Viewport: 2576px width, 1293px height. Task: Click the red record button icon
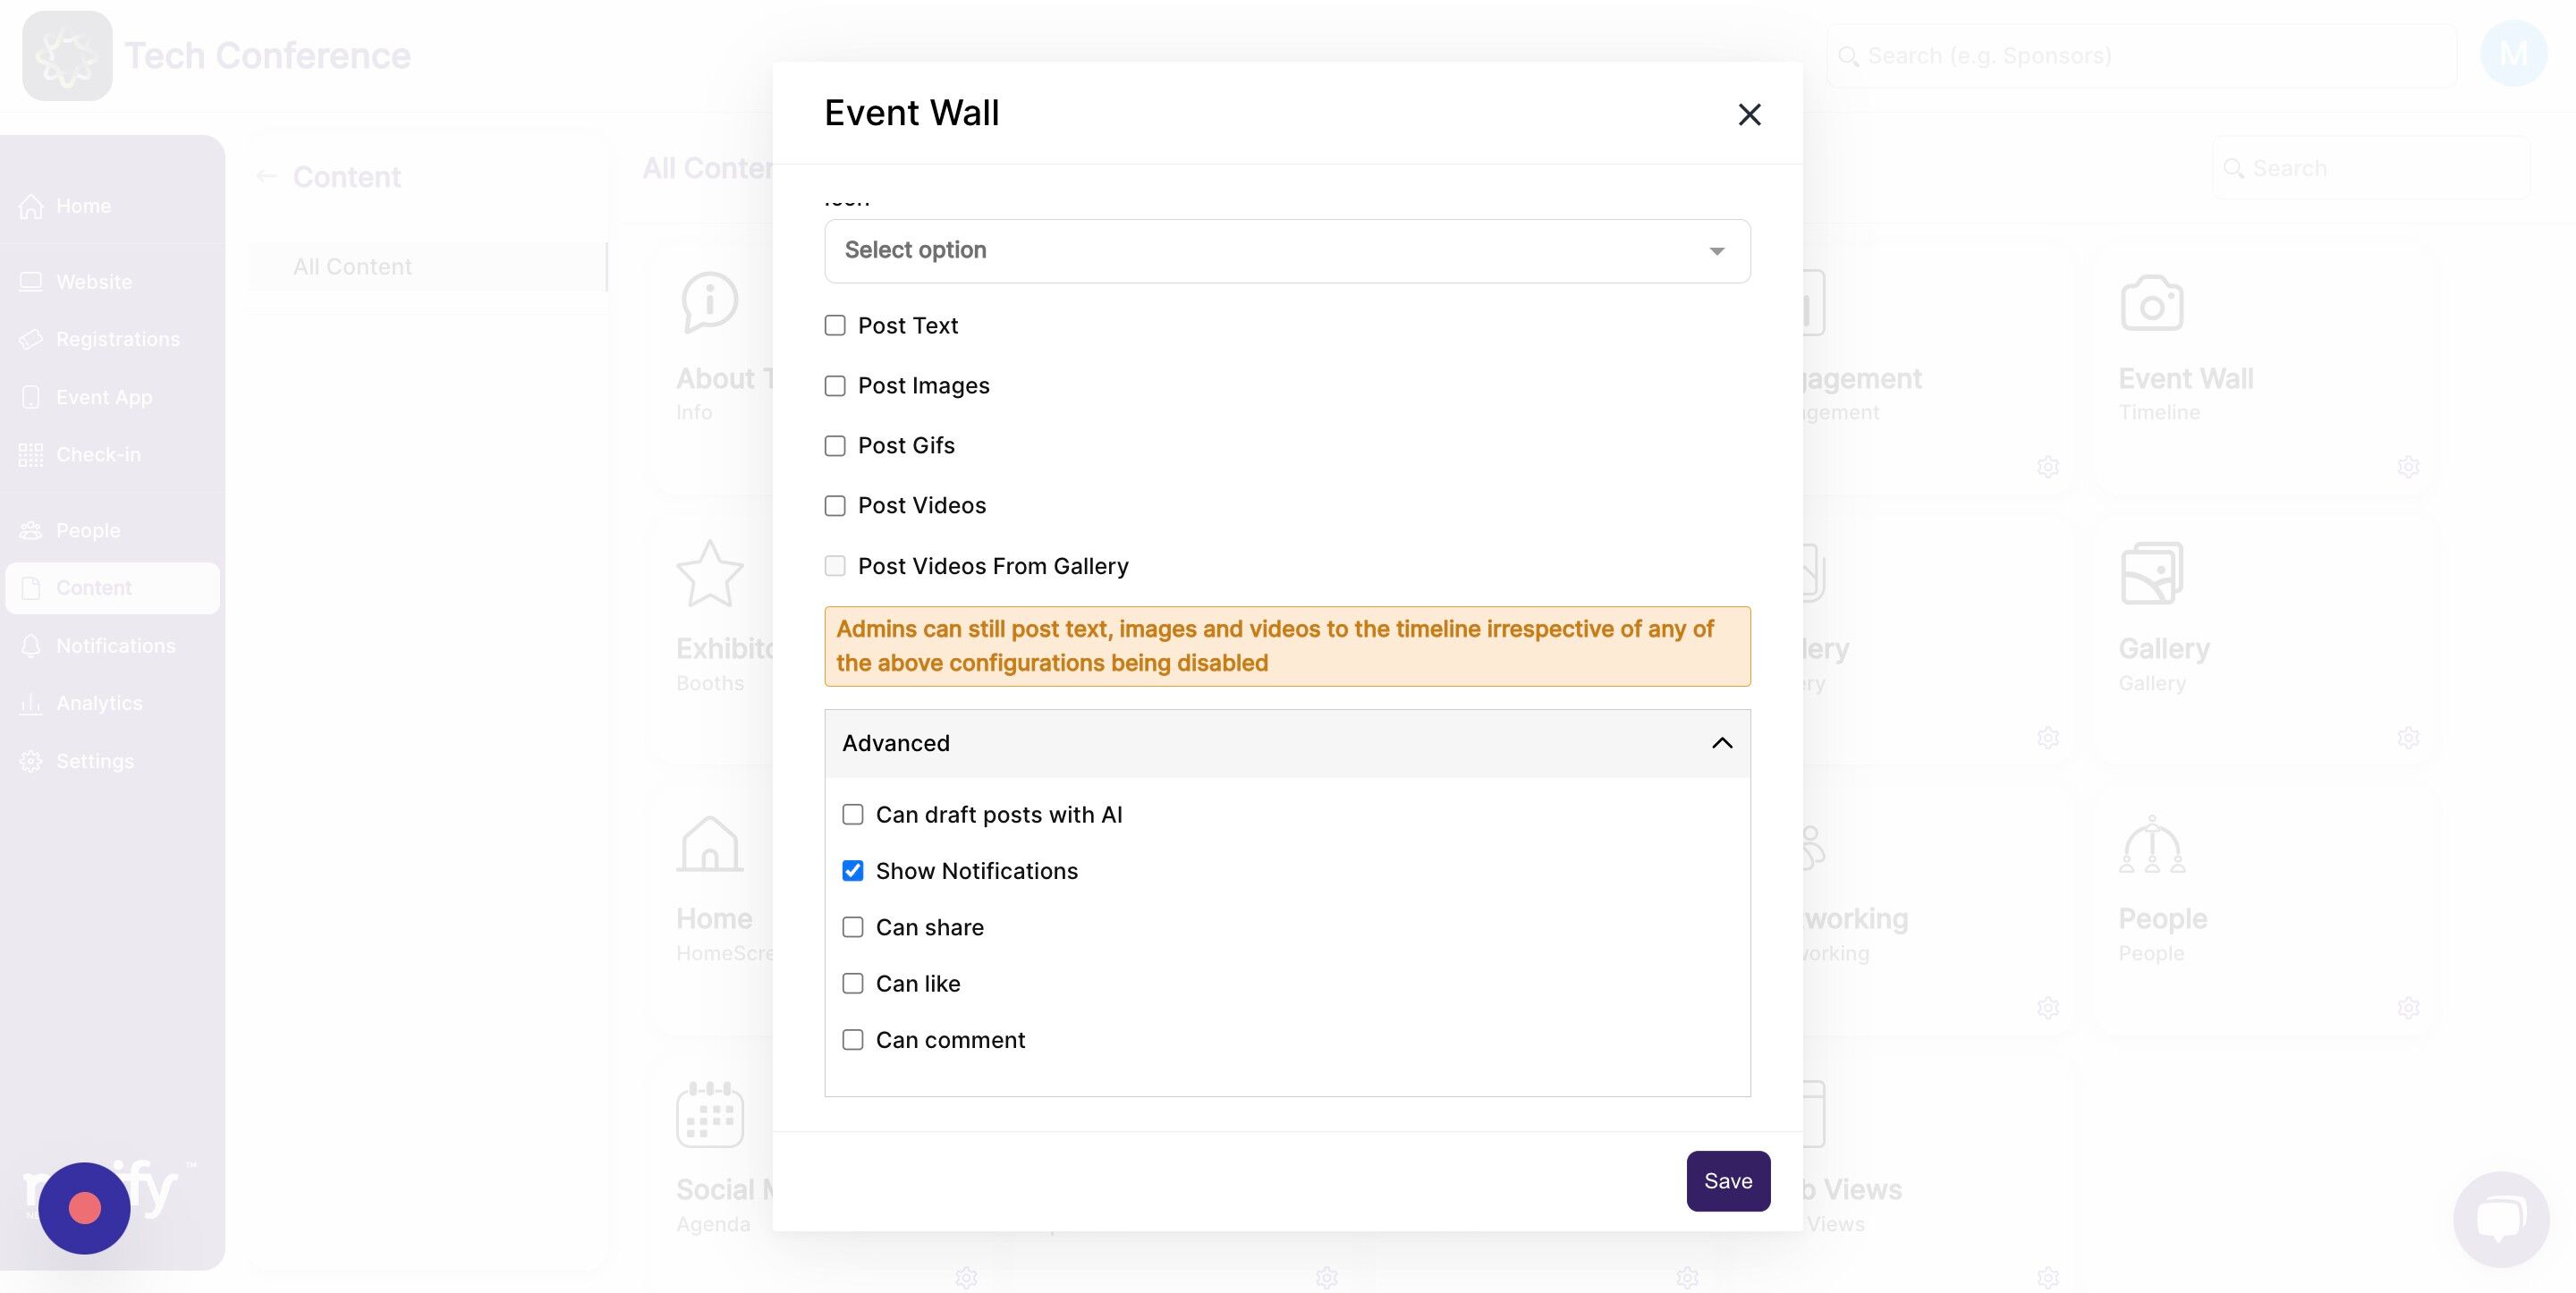click(85, 1208)
